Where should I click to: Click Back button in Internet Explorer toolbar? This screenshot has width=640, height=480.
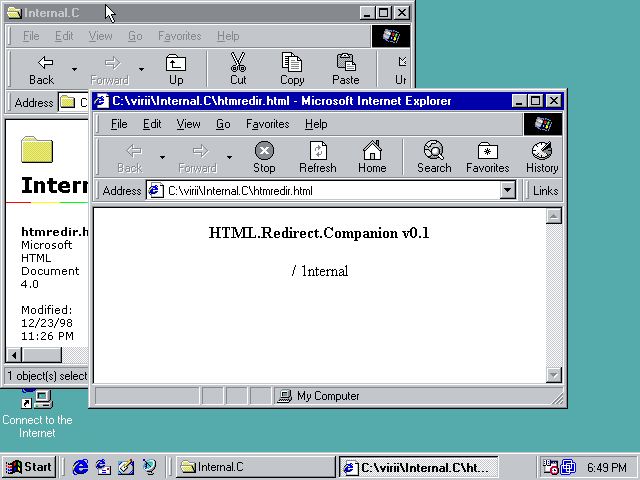[x=131, y=158]
